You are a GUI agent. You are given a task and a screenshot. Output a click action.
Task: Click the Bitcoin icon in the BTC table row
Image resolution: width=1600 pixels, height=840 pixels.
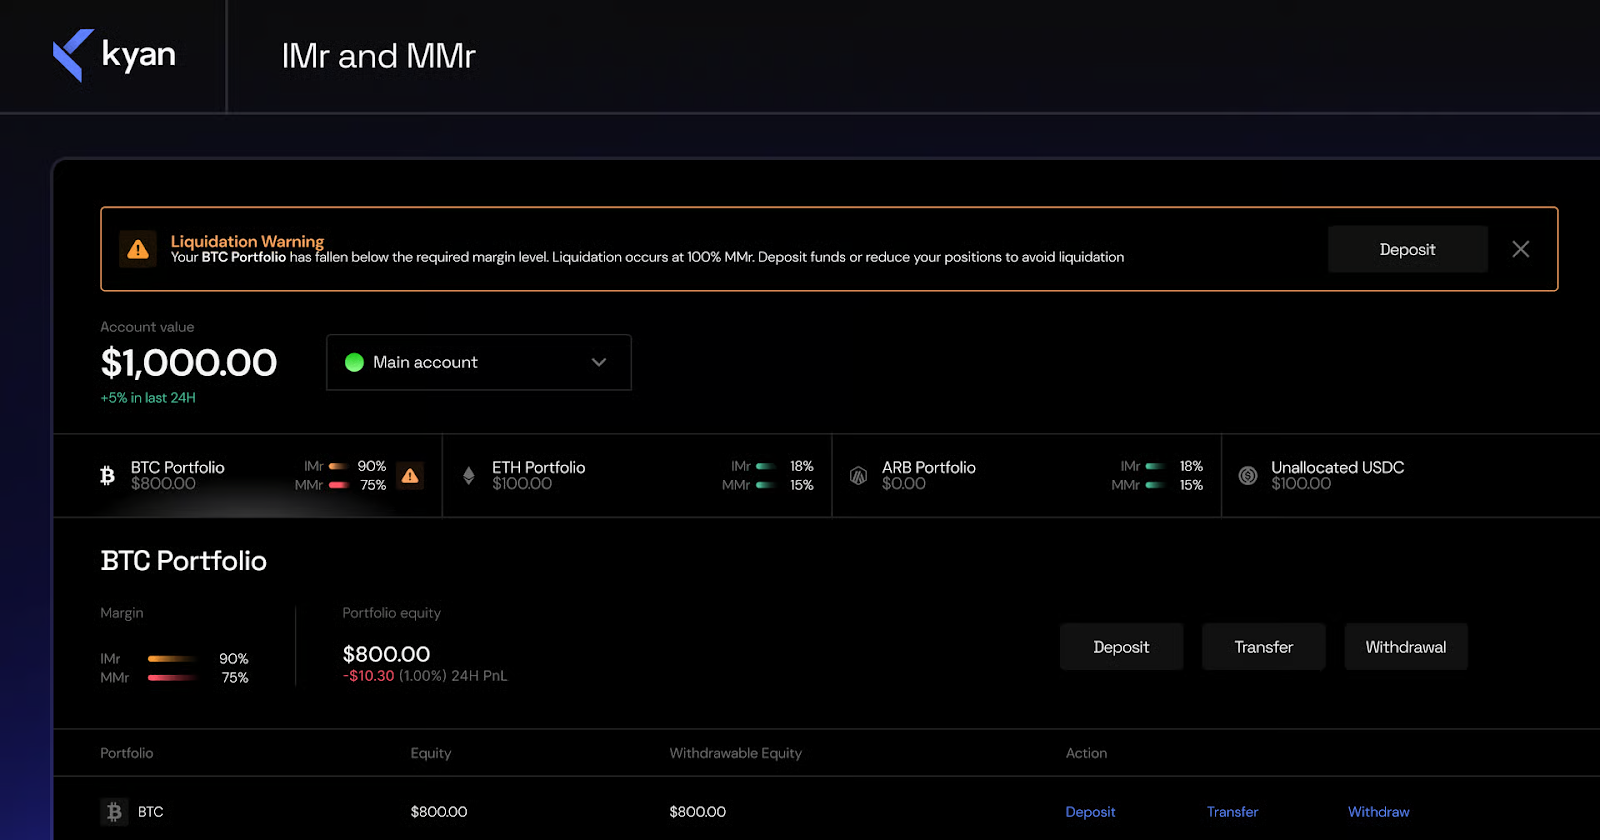(114, 811)
